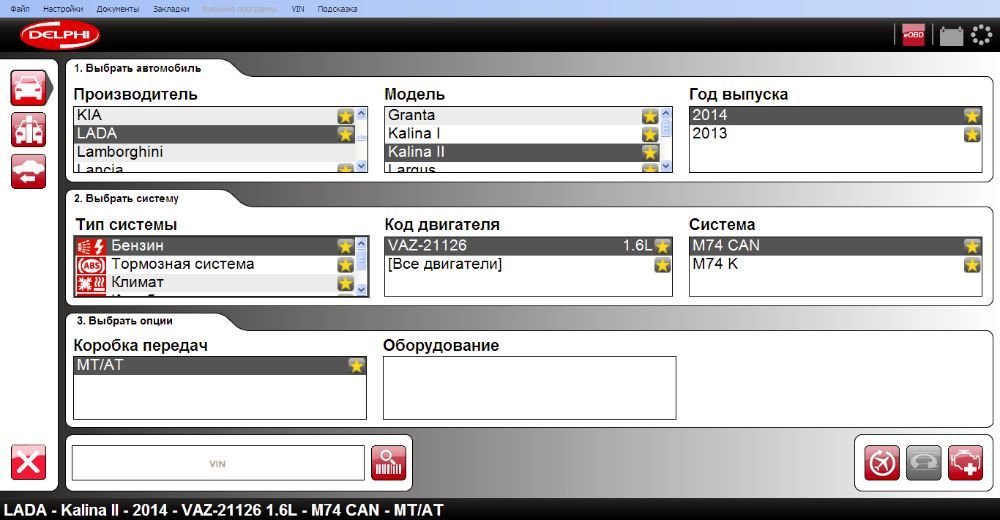The image size is (1000, 520).
Task: Click the ABS brake system icon
Action: [91, 265]
